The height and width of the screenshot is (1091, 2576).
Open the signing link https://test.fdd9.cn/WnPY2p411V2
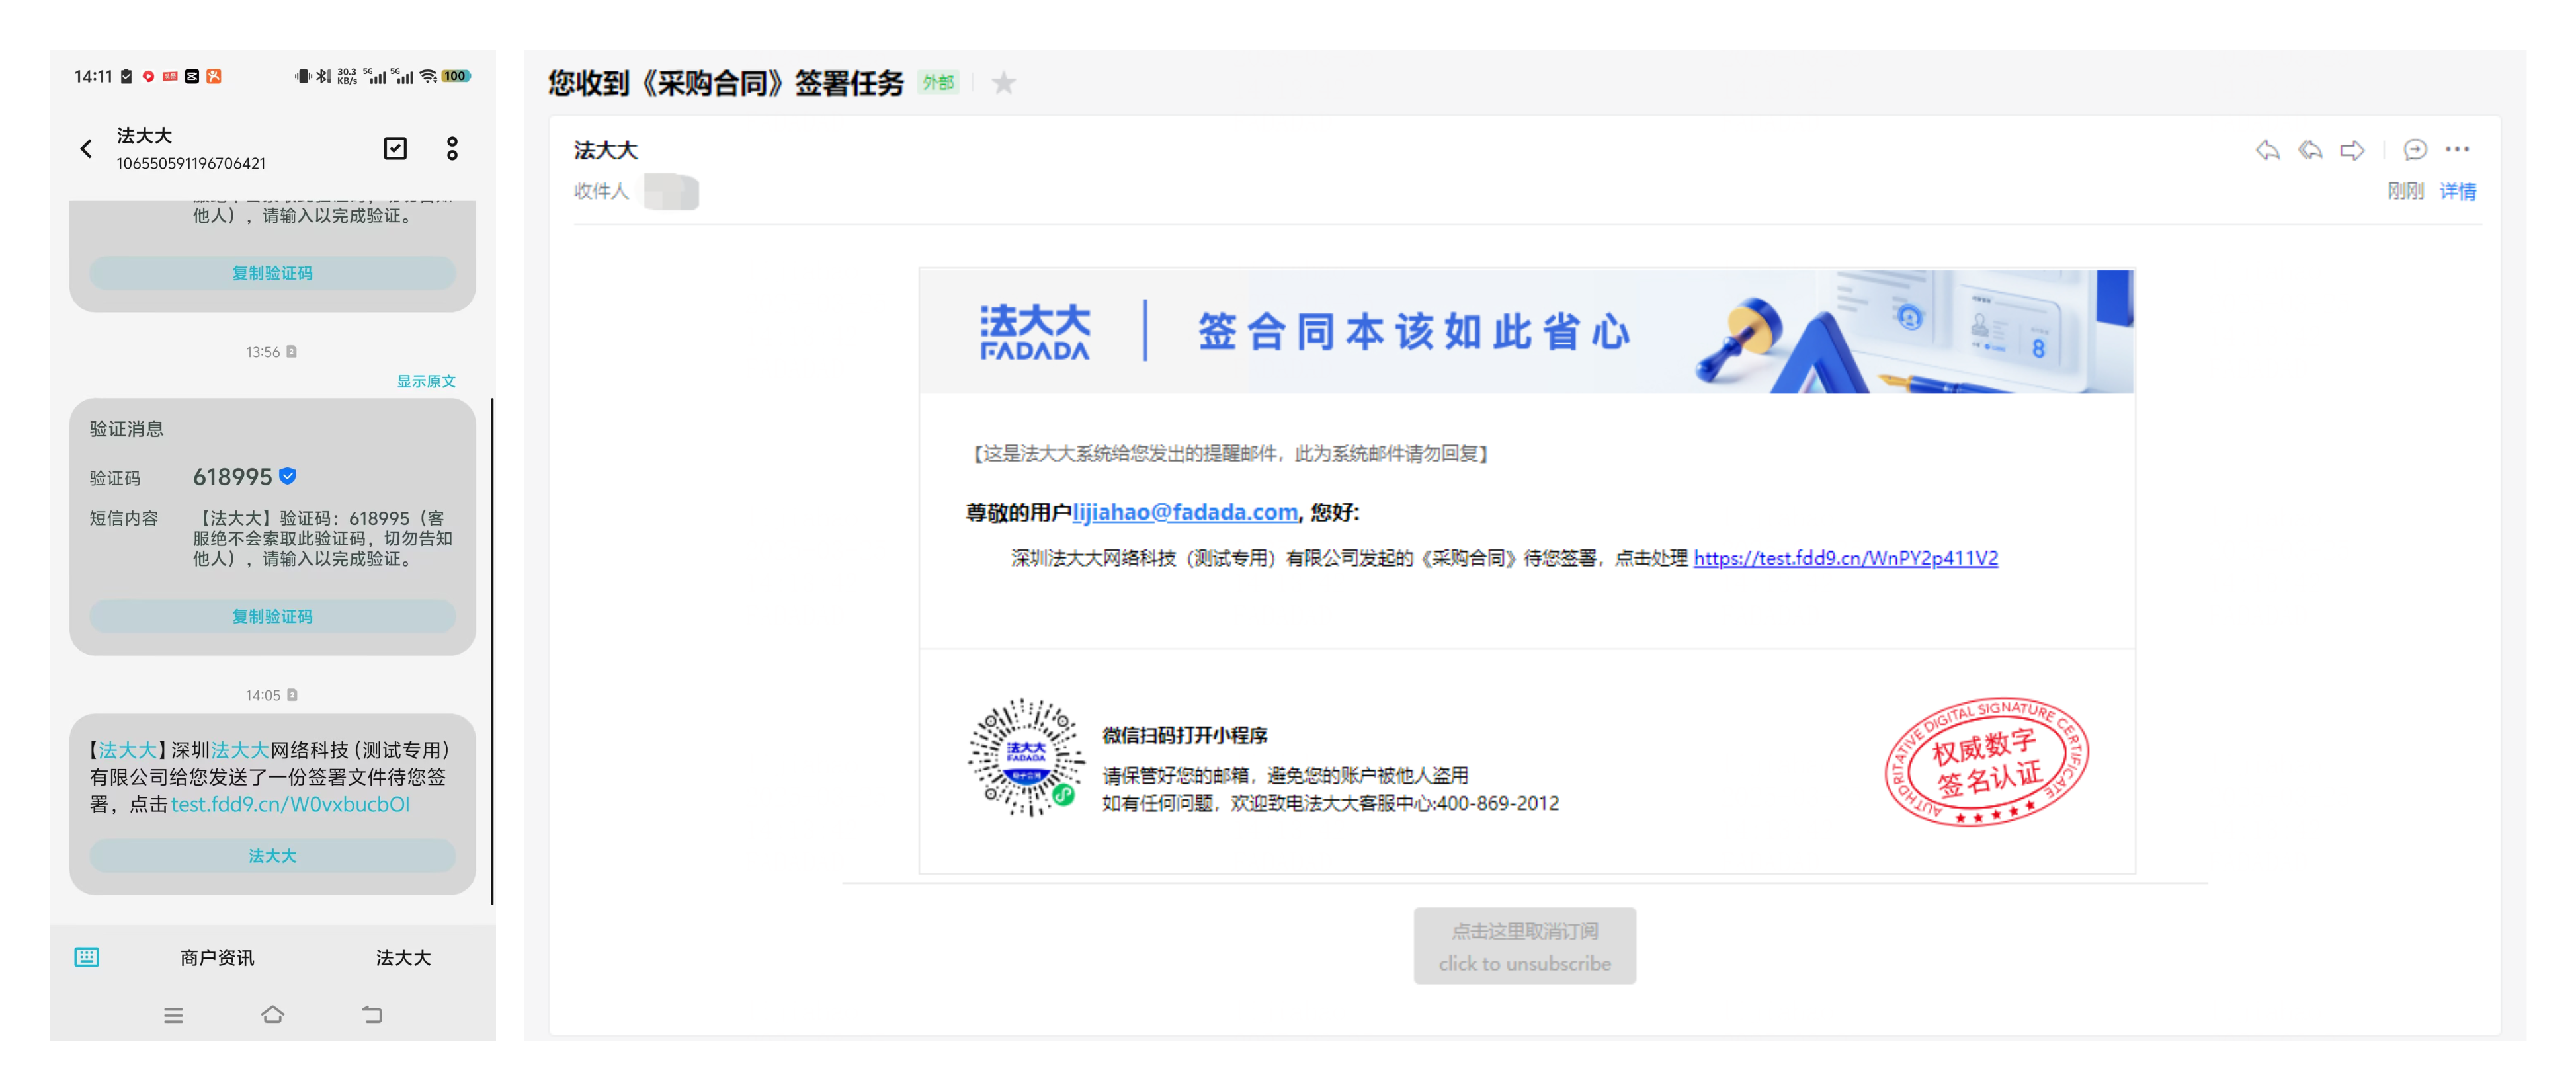tap(1845, 558)
